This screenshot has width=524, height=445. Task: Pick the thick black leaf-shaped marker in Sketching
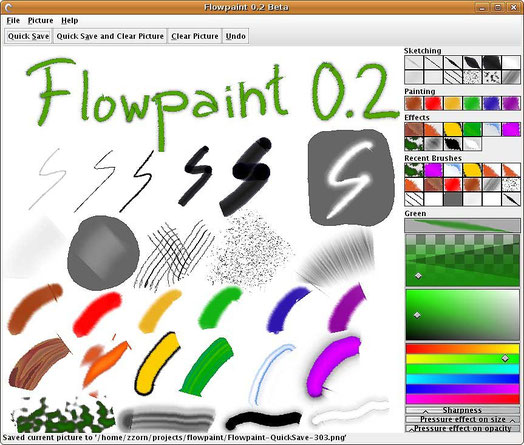pos(472,63)
